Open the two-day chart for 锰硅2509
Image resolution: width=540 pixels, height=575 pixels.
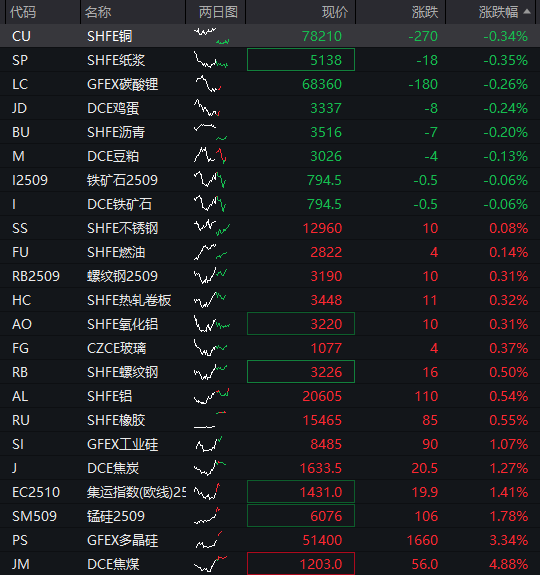(x=207, y=516)
